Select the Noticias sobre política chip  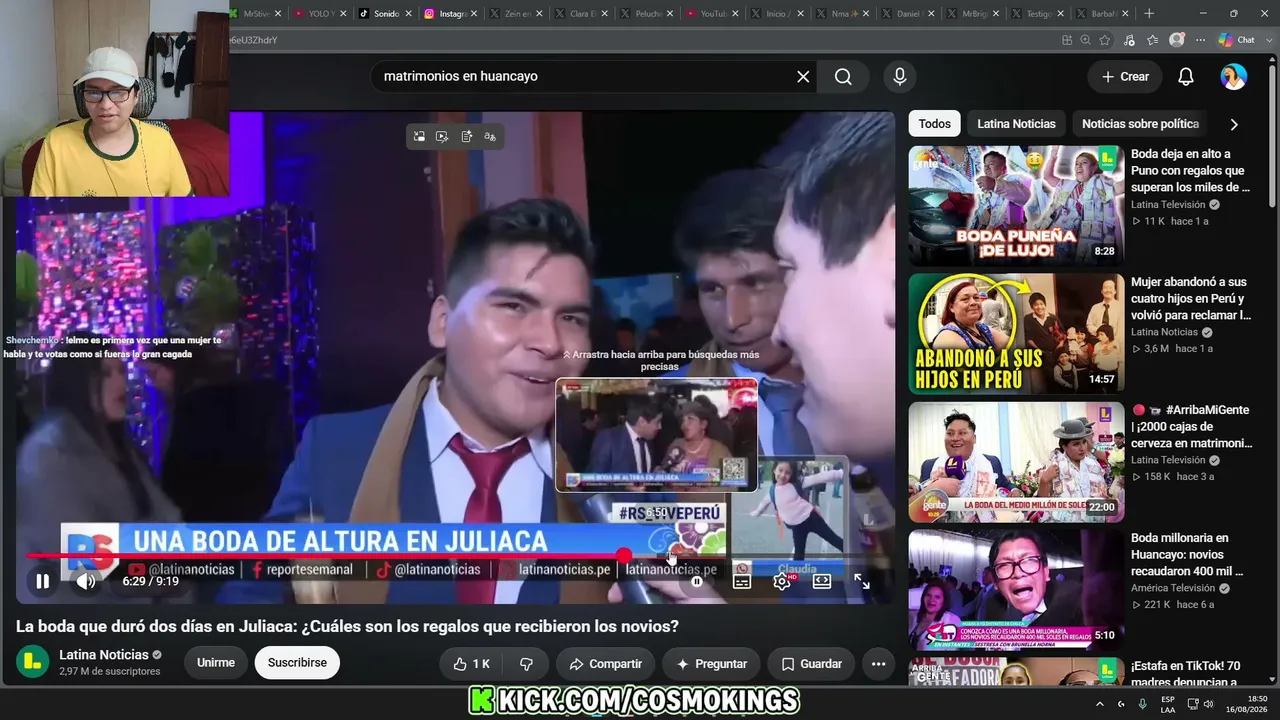coord(1140,124)
